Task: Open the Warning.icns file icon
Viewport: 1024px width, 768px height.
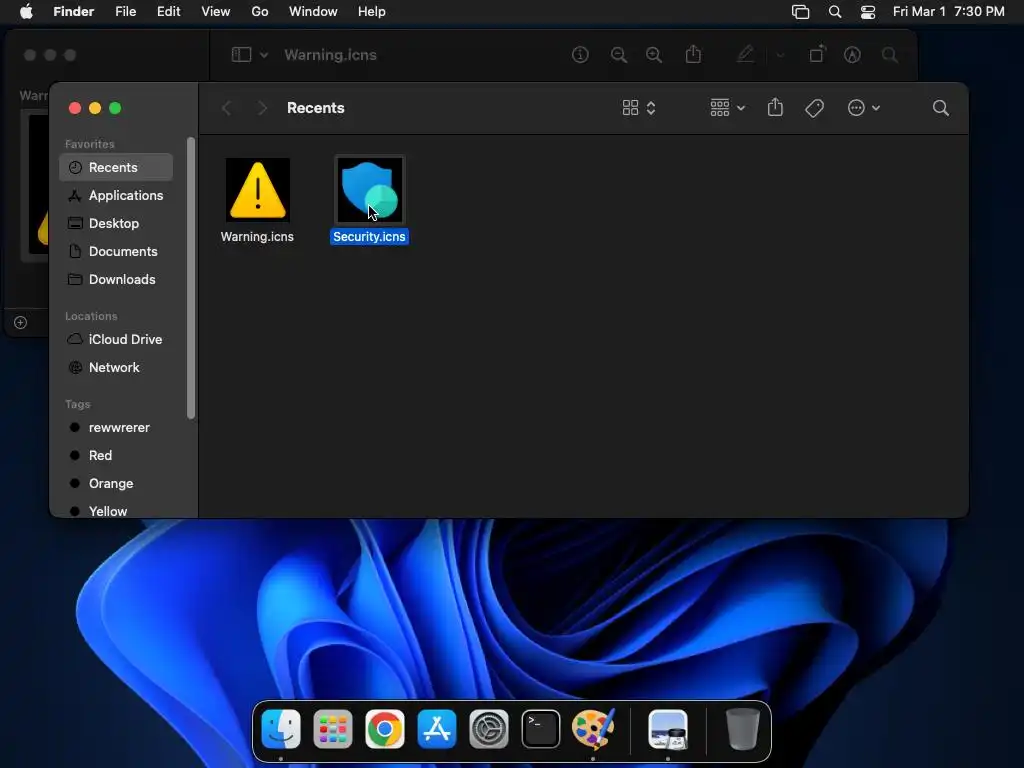Action: pos(257,190)
